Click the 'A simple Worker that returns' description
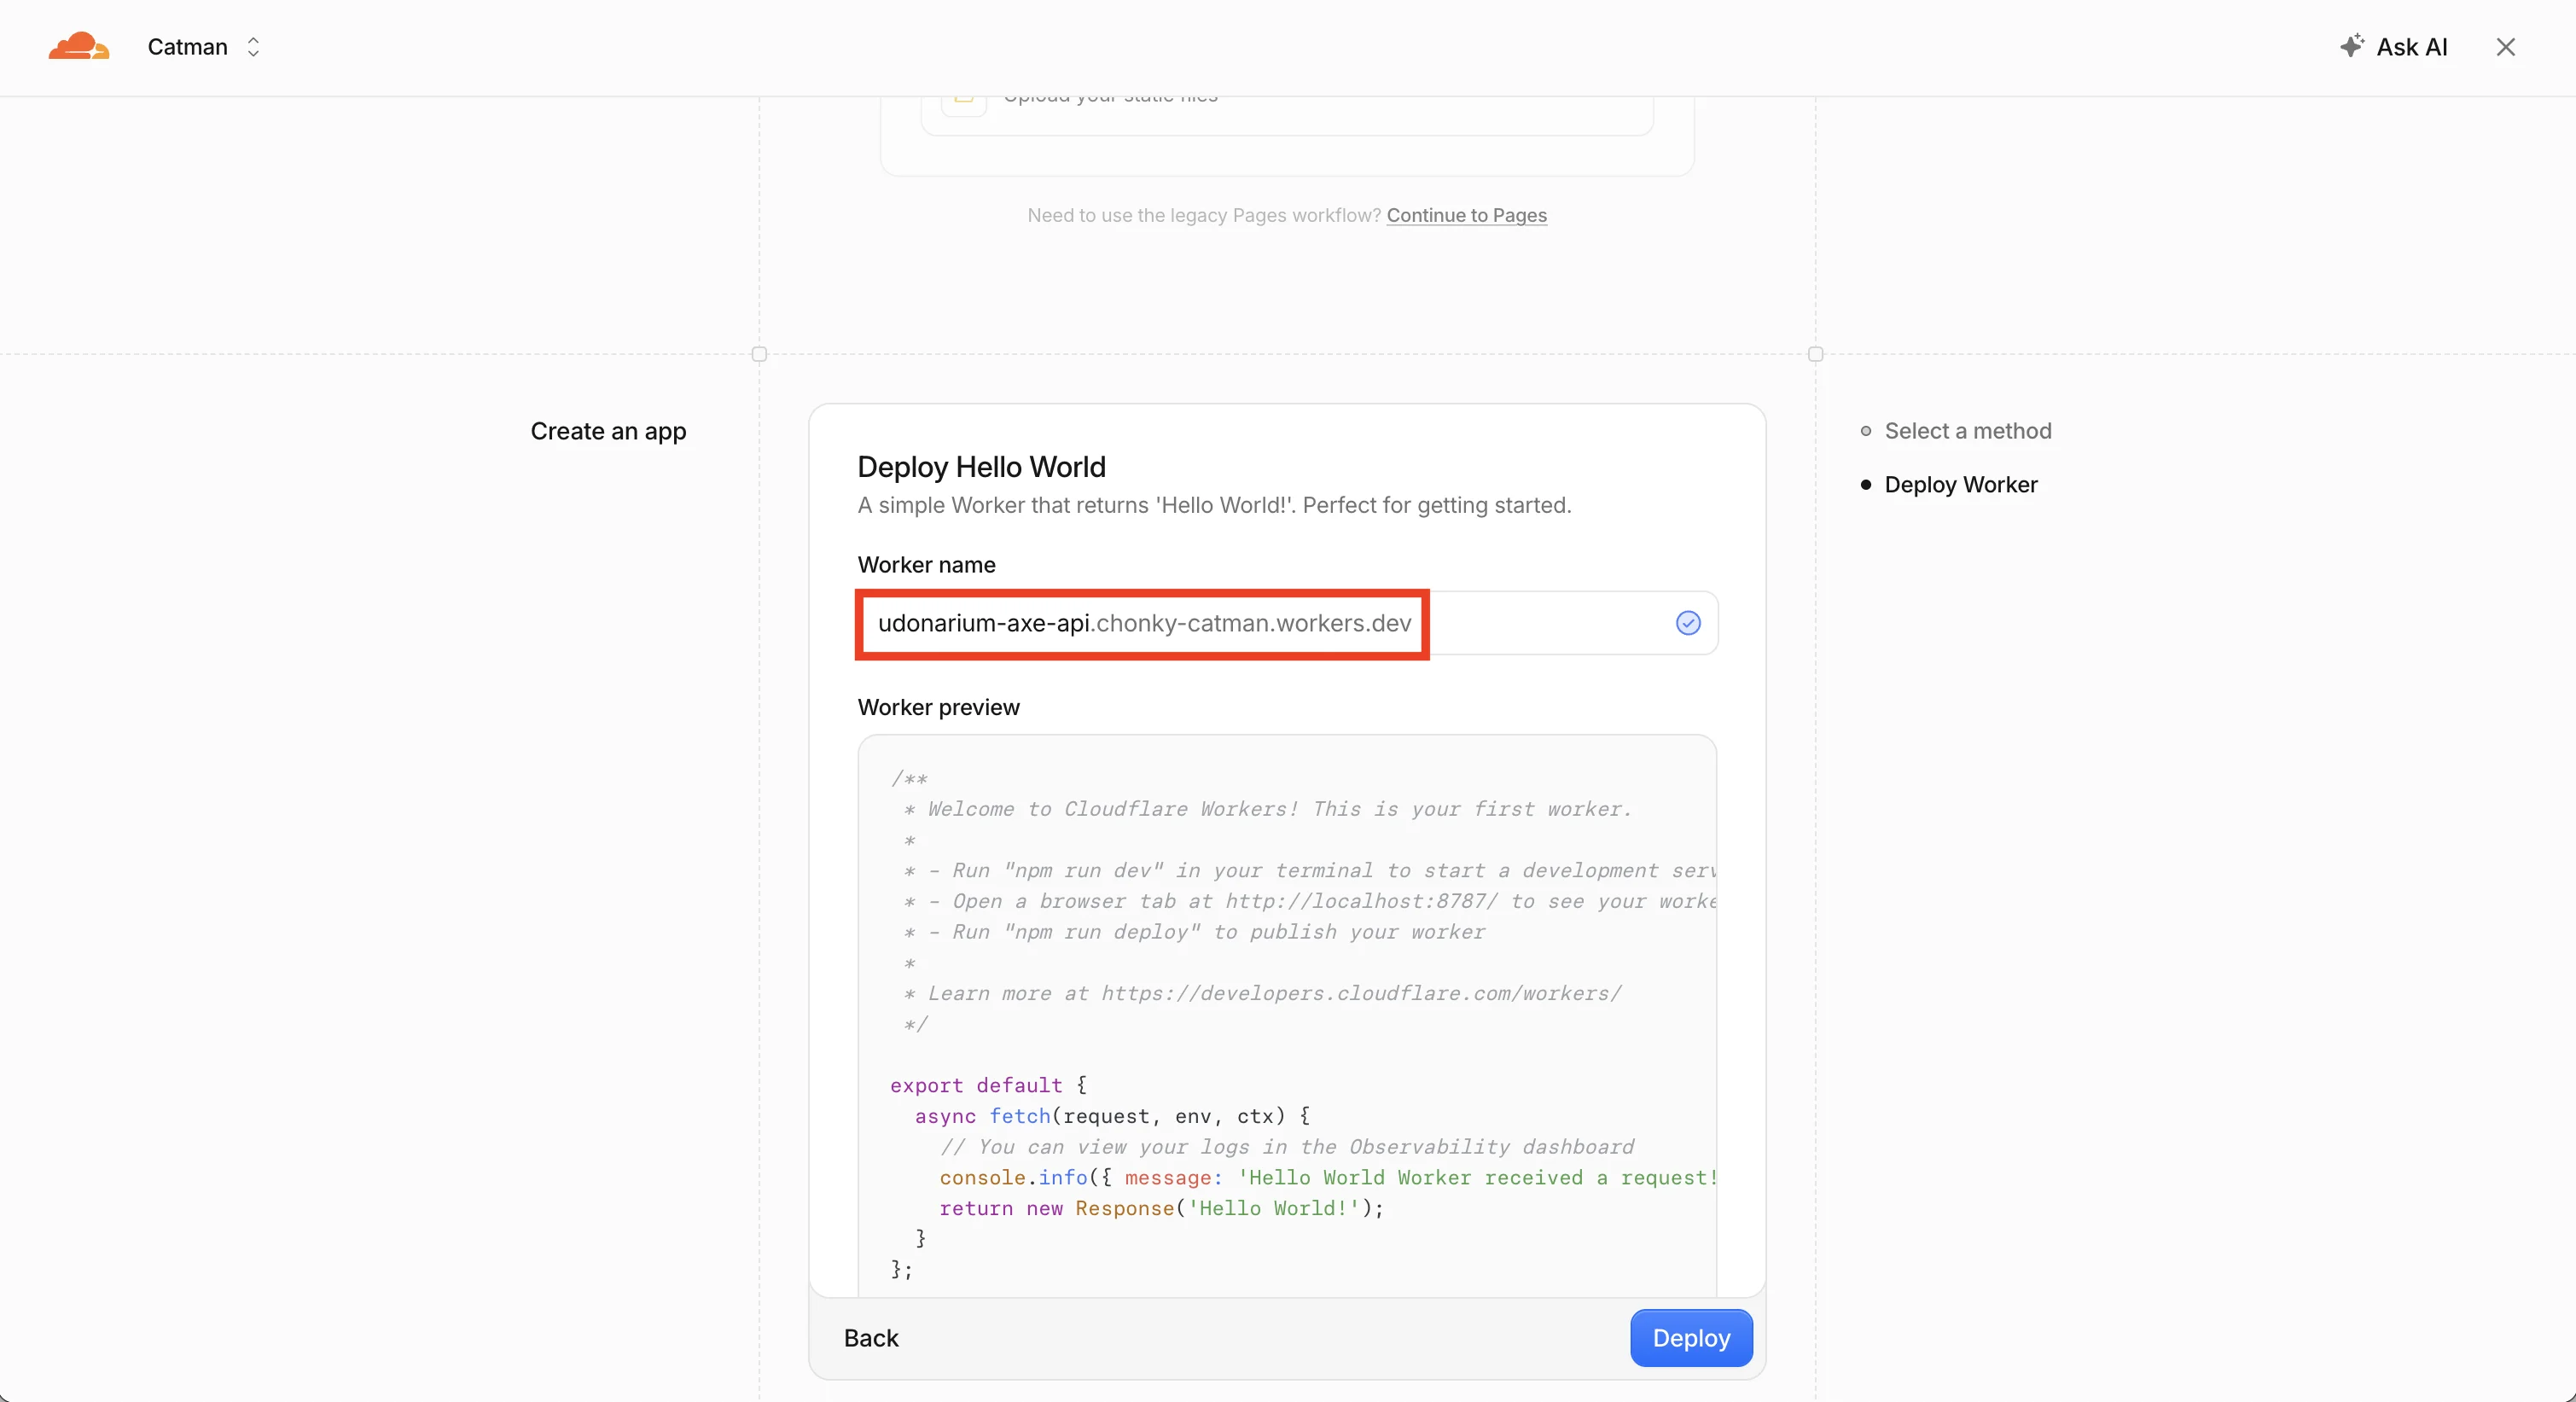Image resolution: width=2576 pixels, height=1402 pixels. (1214, 506)
